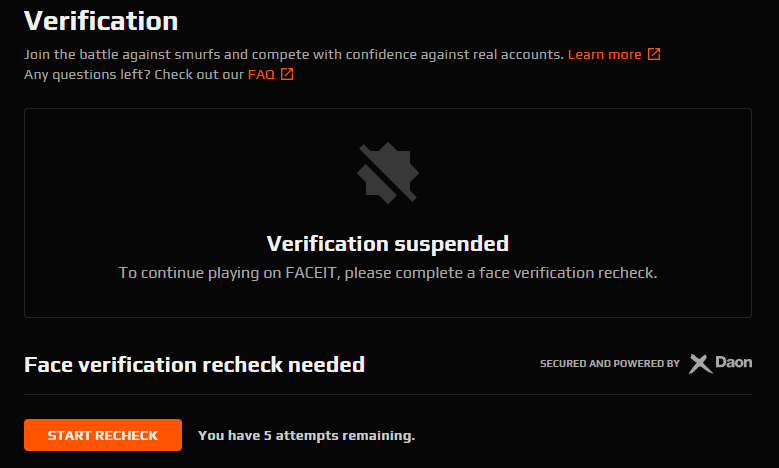Image resolution: width=779 pixels, height=468 pixels.
Task: Click the face verification recheck instruction text
Action: tap(387, 272)
